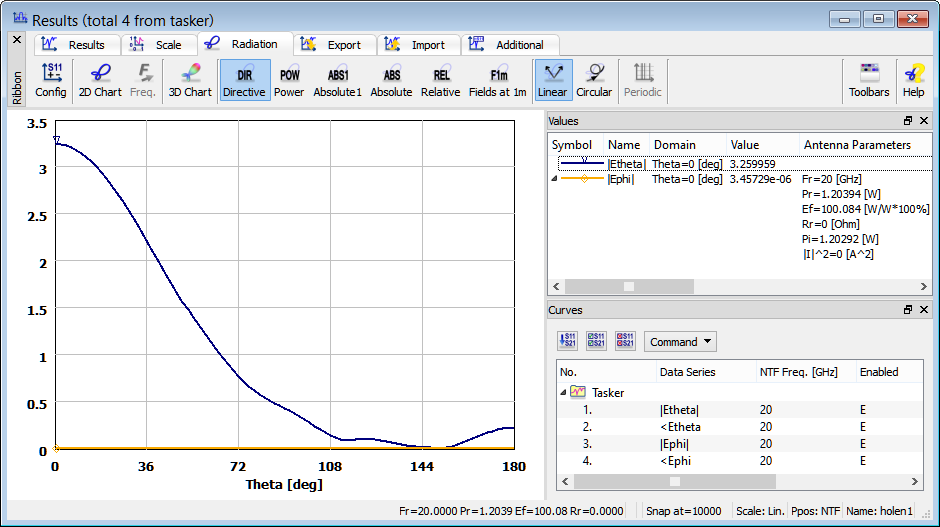Float the Values panel

pyautogui.click(x=908, y=121)
